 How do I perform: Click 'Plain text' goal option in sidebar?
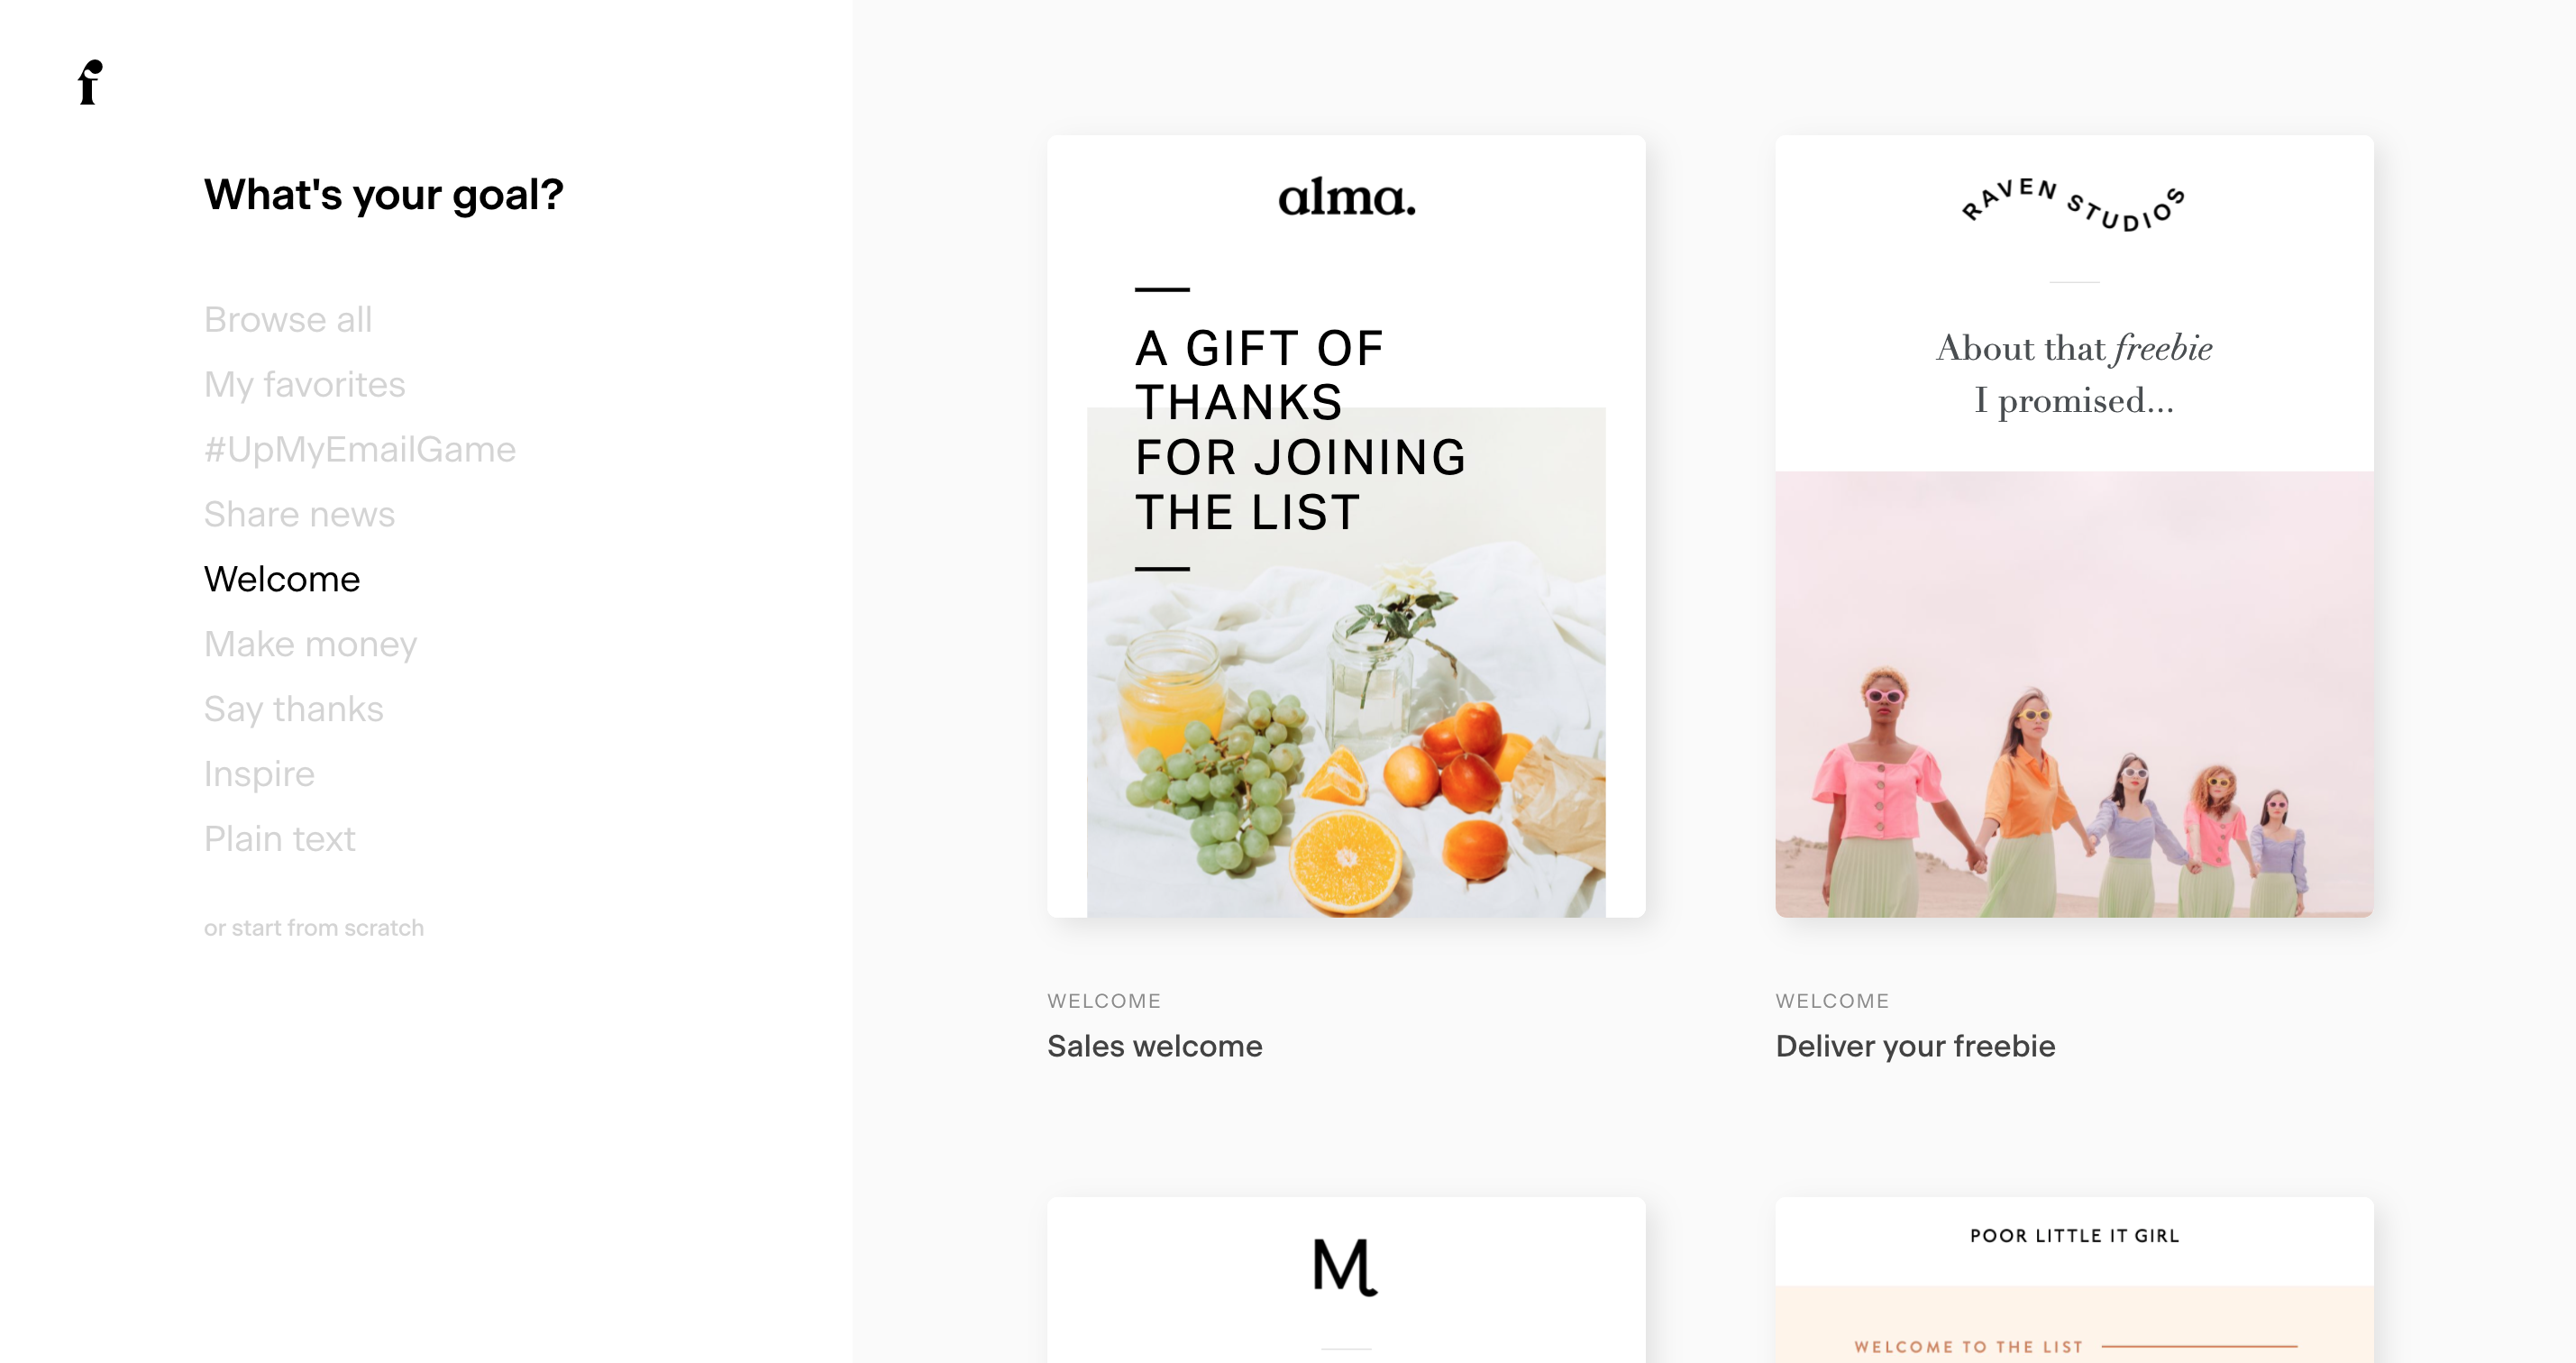click(x=279, y=838)
